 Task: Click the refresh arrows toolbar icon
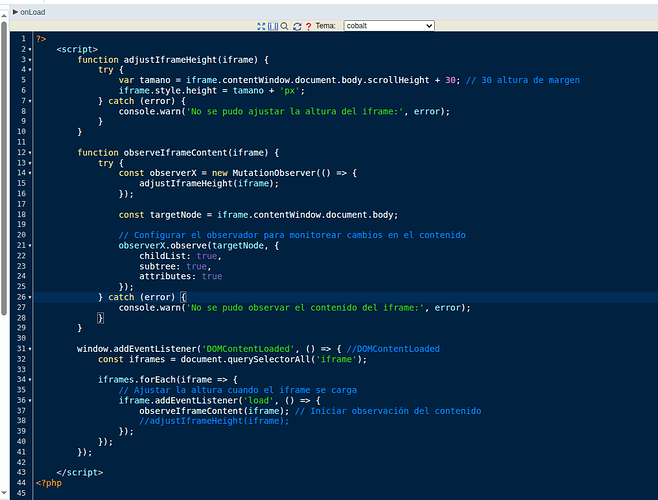(x=296, y=26)
